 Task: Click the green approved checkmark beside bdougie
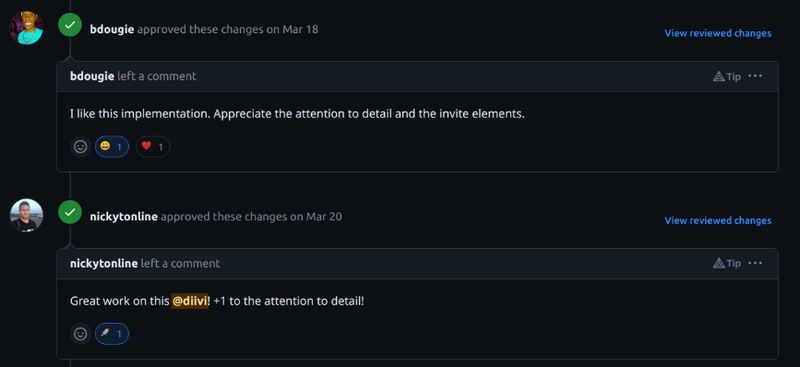point(70,25)
